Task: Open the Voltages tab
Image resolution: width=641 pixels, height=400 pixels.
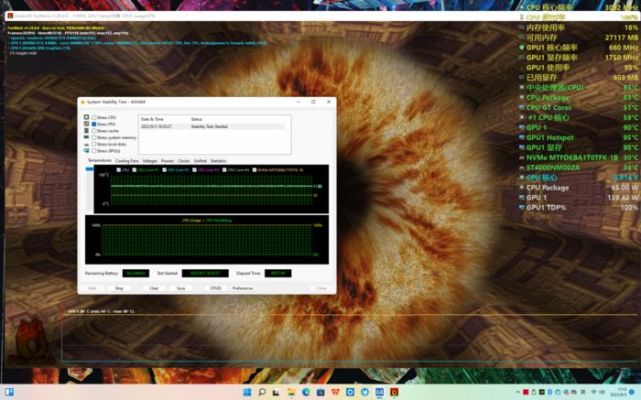Action: pos(150,161)
